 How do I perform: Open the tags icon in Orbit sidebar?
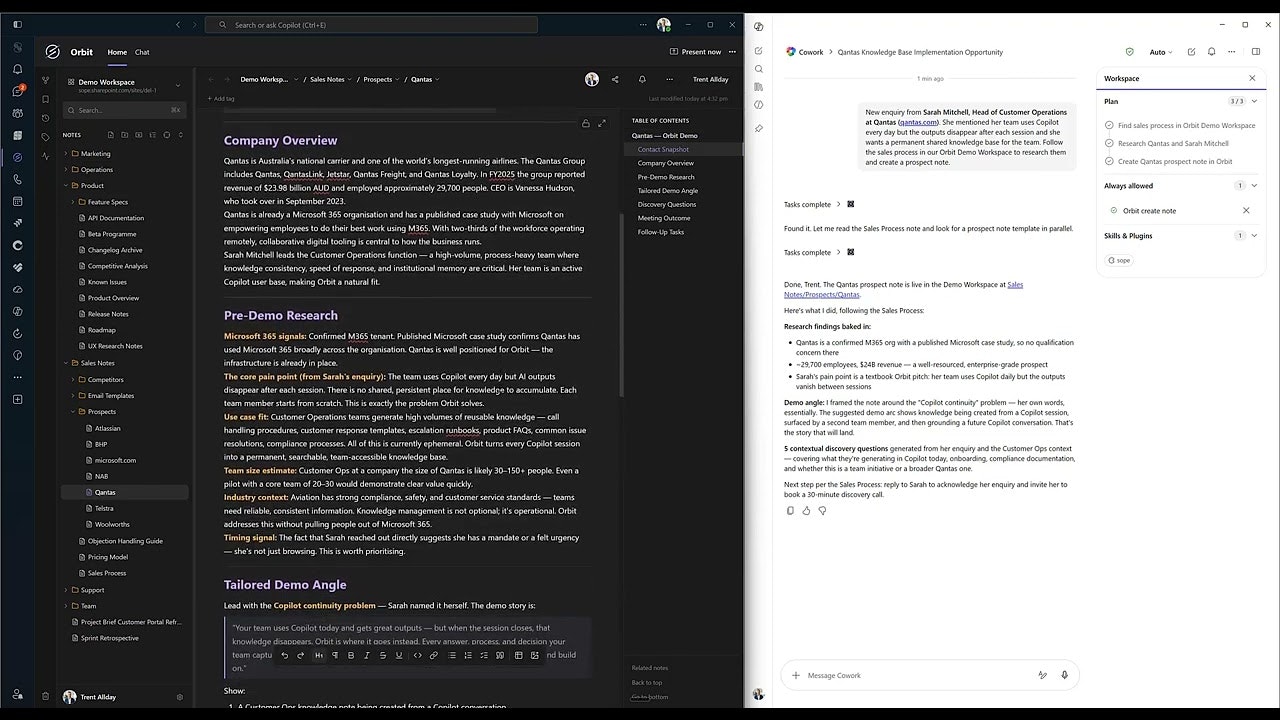[x=45, y=137]
